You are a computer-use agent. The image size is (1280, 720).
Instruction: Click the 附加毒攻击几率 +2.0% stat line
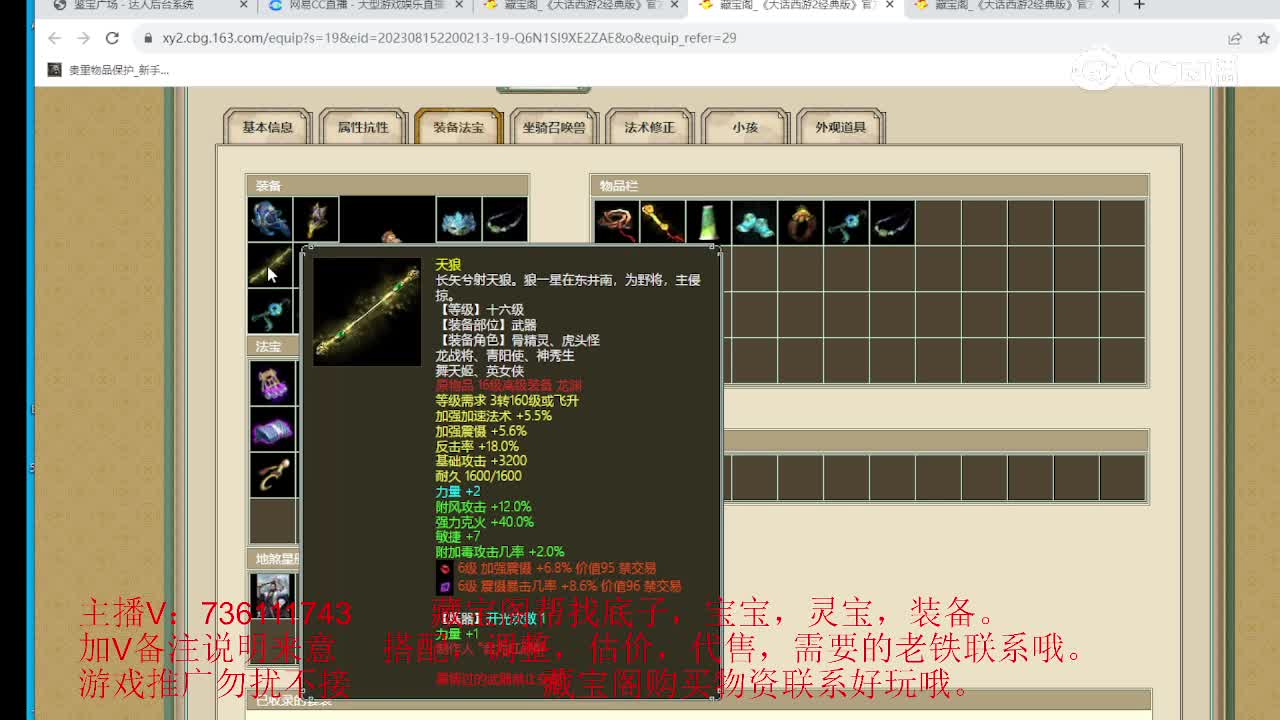(500, 552)
